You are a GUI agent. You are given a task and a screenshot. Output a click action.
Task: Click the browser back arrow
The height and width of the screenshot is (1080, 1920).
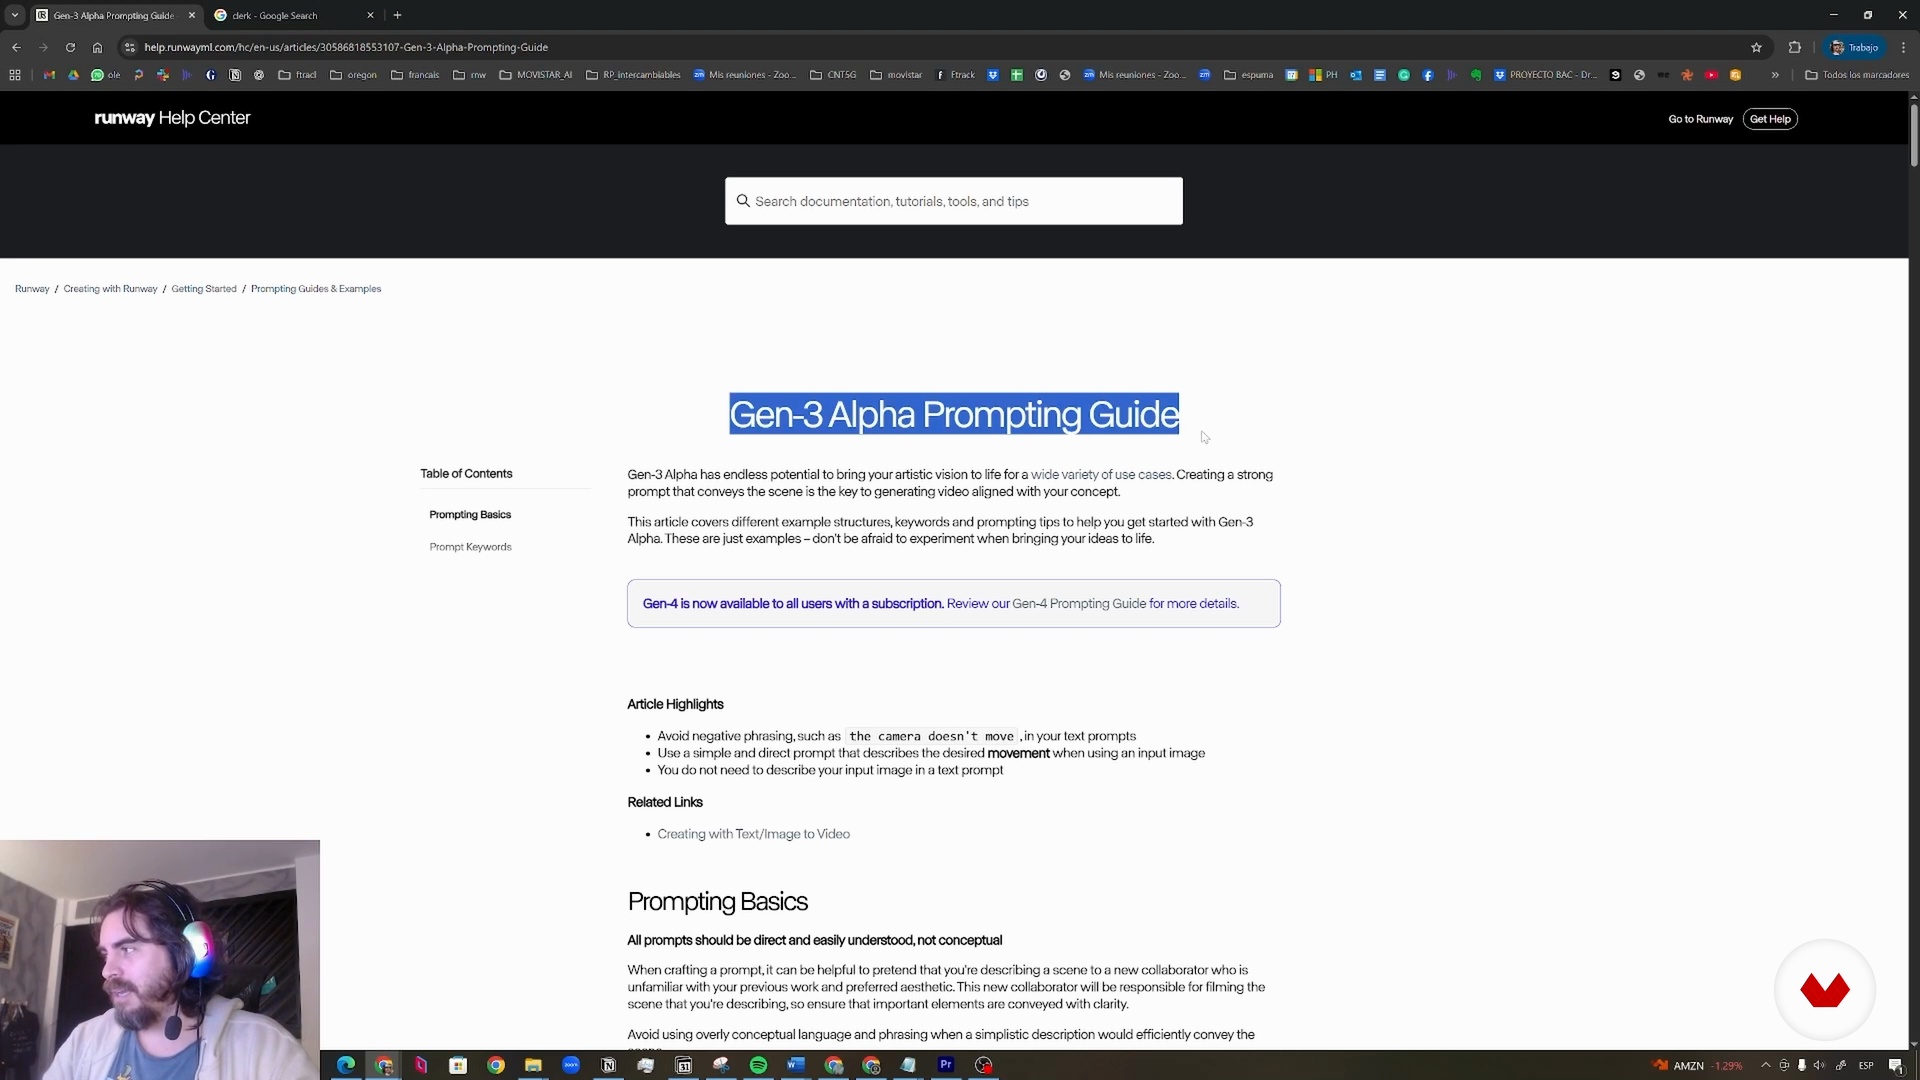[x=16, y=47]
